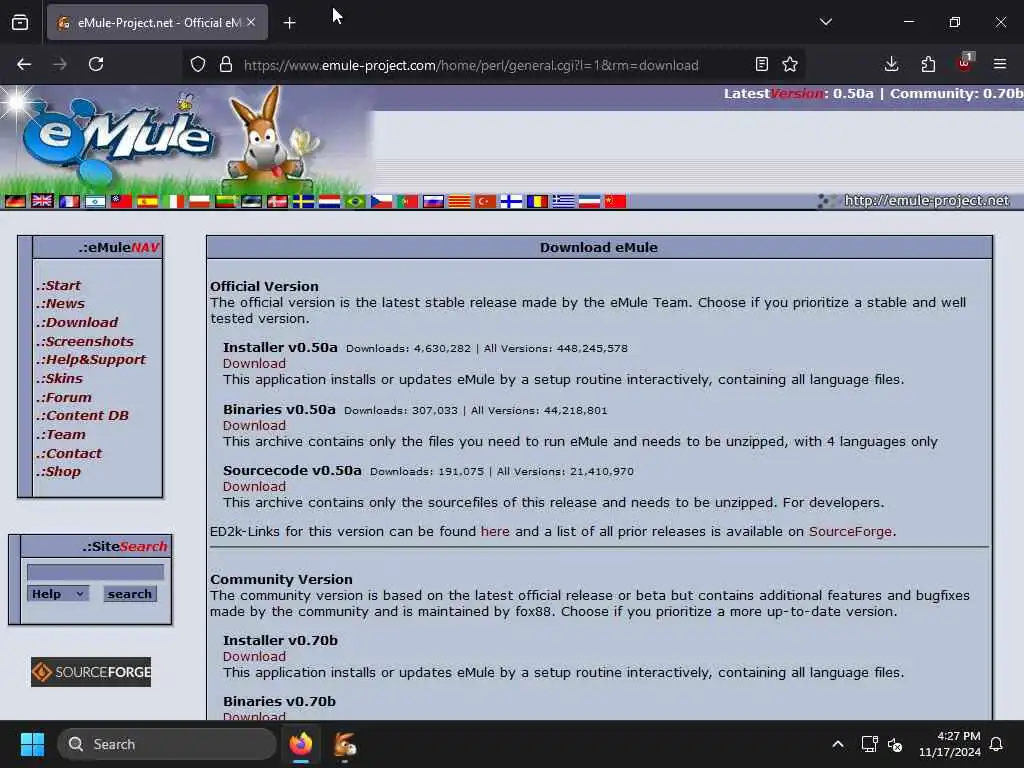
Task: Select the Taiwanese flag language icon
Action: coord(121,201)
